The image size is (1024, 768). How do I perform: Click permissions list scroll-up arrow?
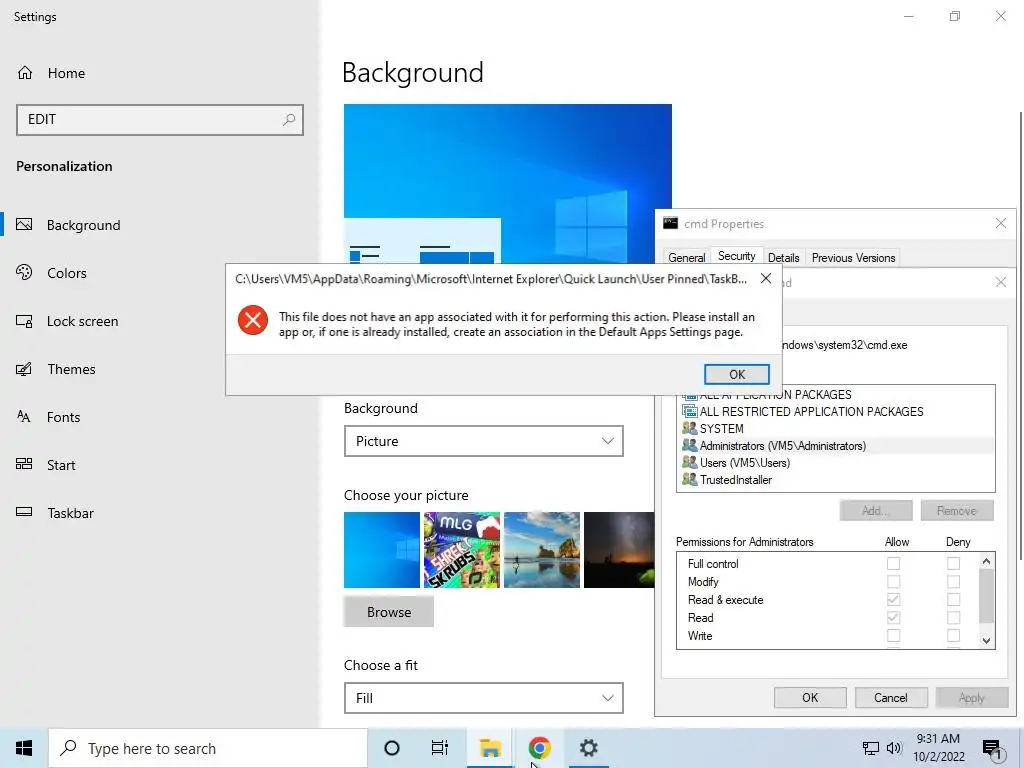pyautogui.click(x=986, y=561)
